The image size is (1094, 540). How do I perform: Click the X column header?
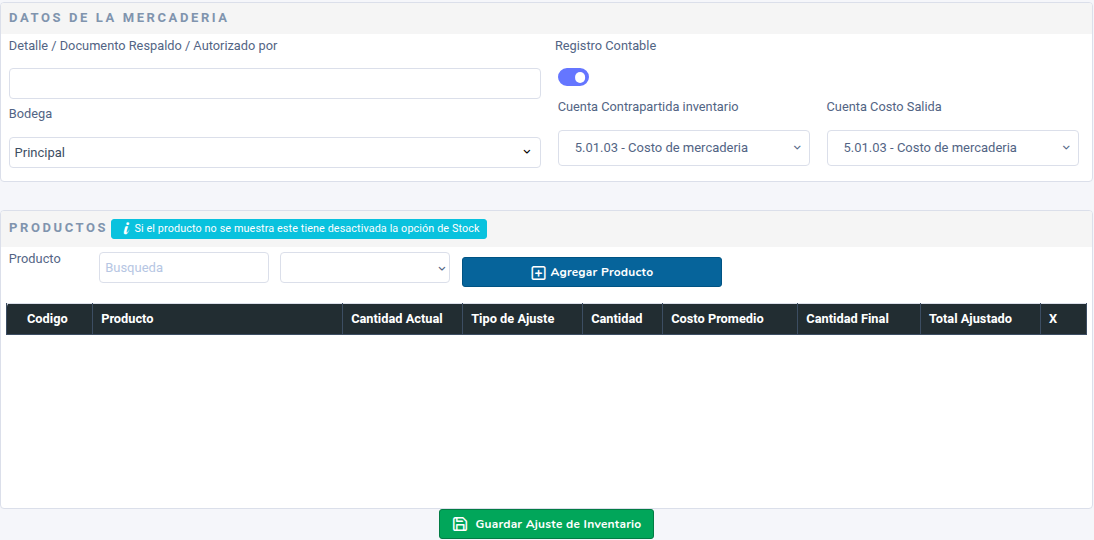point(1063,319)
